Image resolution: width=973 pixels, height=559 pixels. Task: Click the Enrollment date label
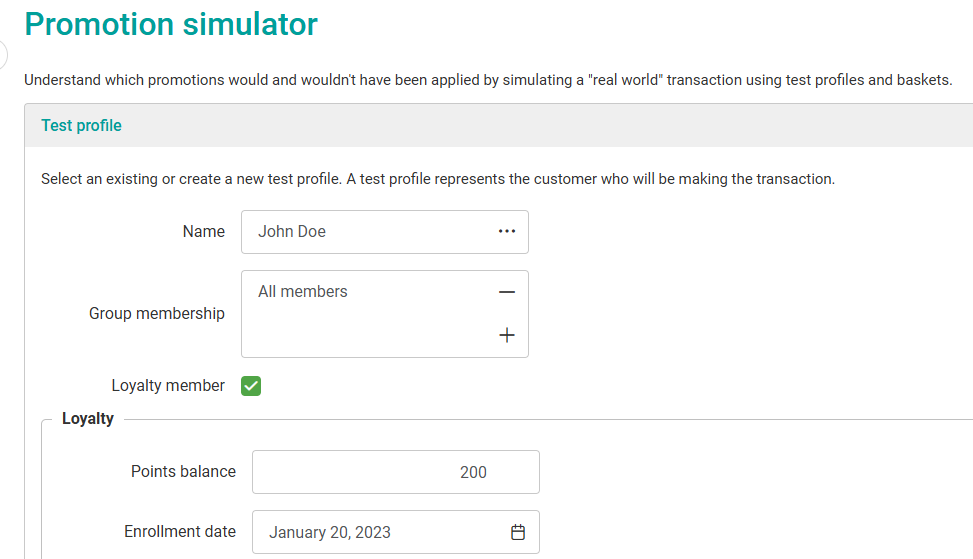pyautogui.click(x=180, y=532)
